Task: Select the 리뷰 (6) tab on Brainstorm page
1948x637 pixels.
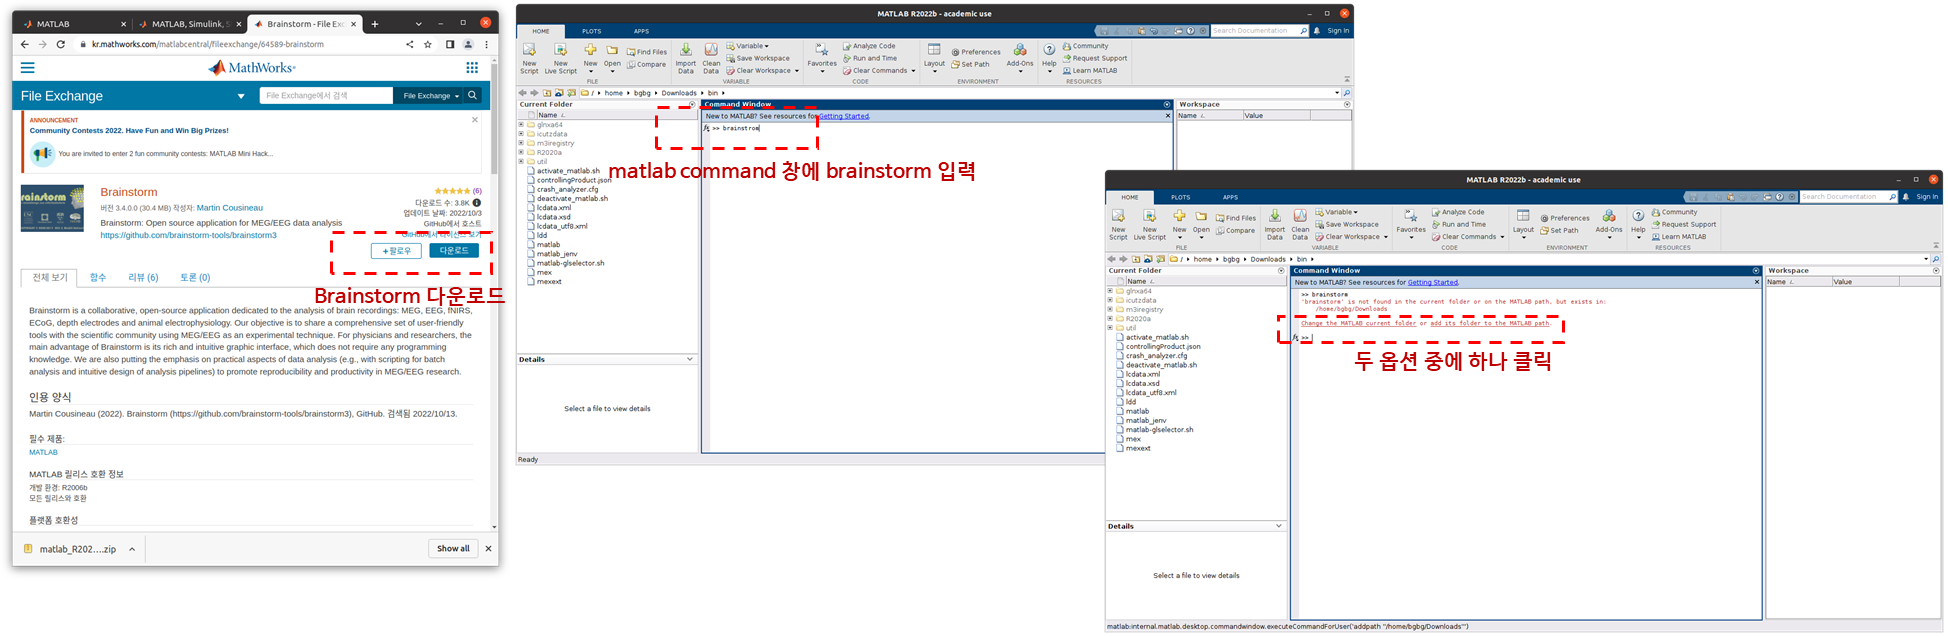Action: tap(143, 277)
